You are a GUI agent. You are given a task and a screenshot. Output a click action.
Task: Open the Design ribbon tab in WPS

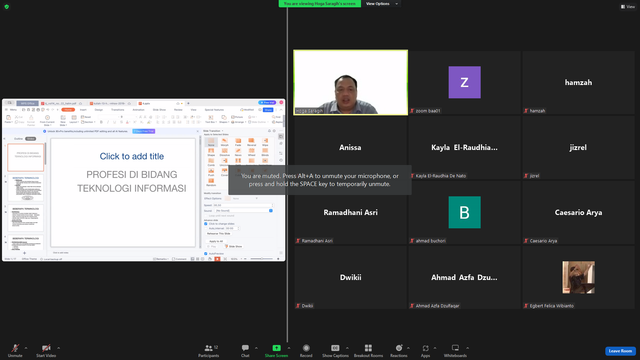pyautogui.click(x=99, y=110)
